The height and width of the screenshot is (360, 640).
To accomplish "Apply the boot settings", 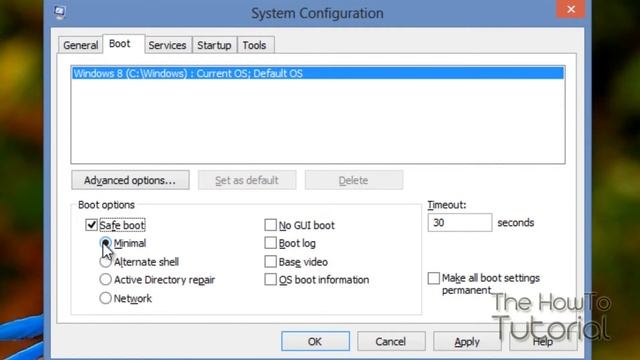I will 467,341.
